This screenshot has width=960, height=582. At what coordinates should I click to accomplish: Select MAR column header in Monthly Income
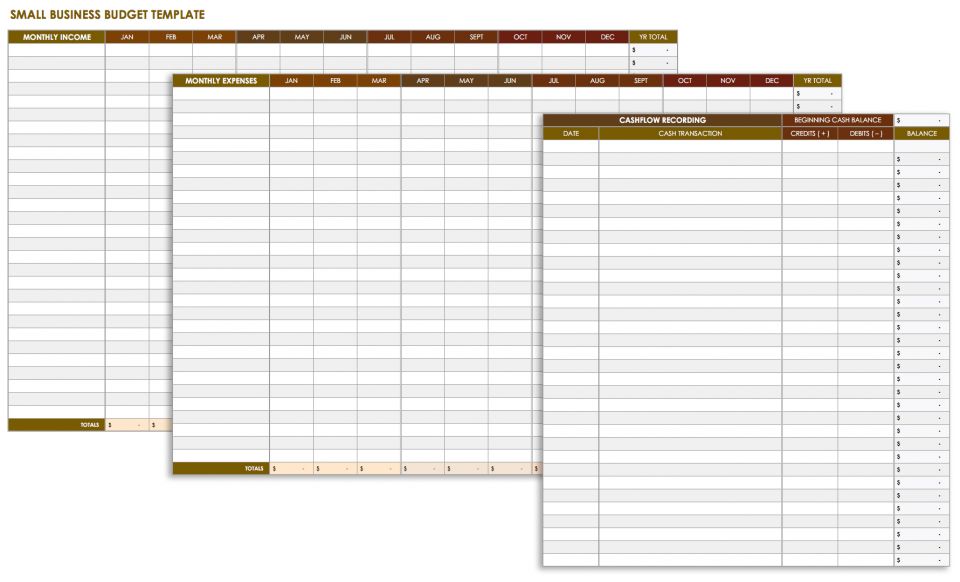click(214, 37)
